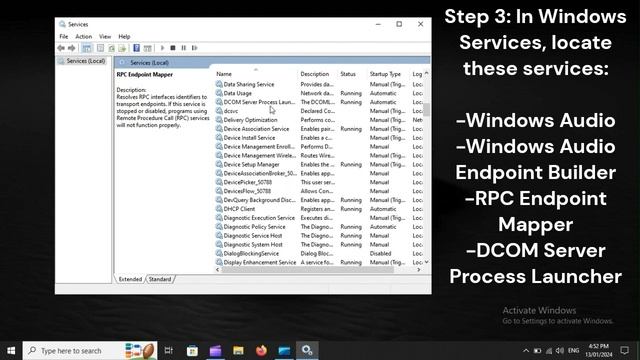Click the Start Service play icon
The height and width of the screenshot is (360, 640).
point(162,48)
